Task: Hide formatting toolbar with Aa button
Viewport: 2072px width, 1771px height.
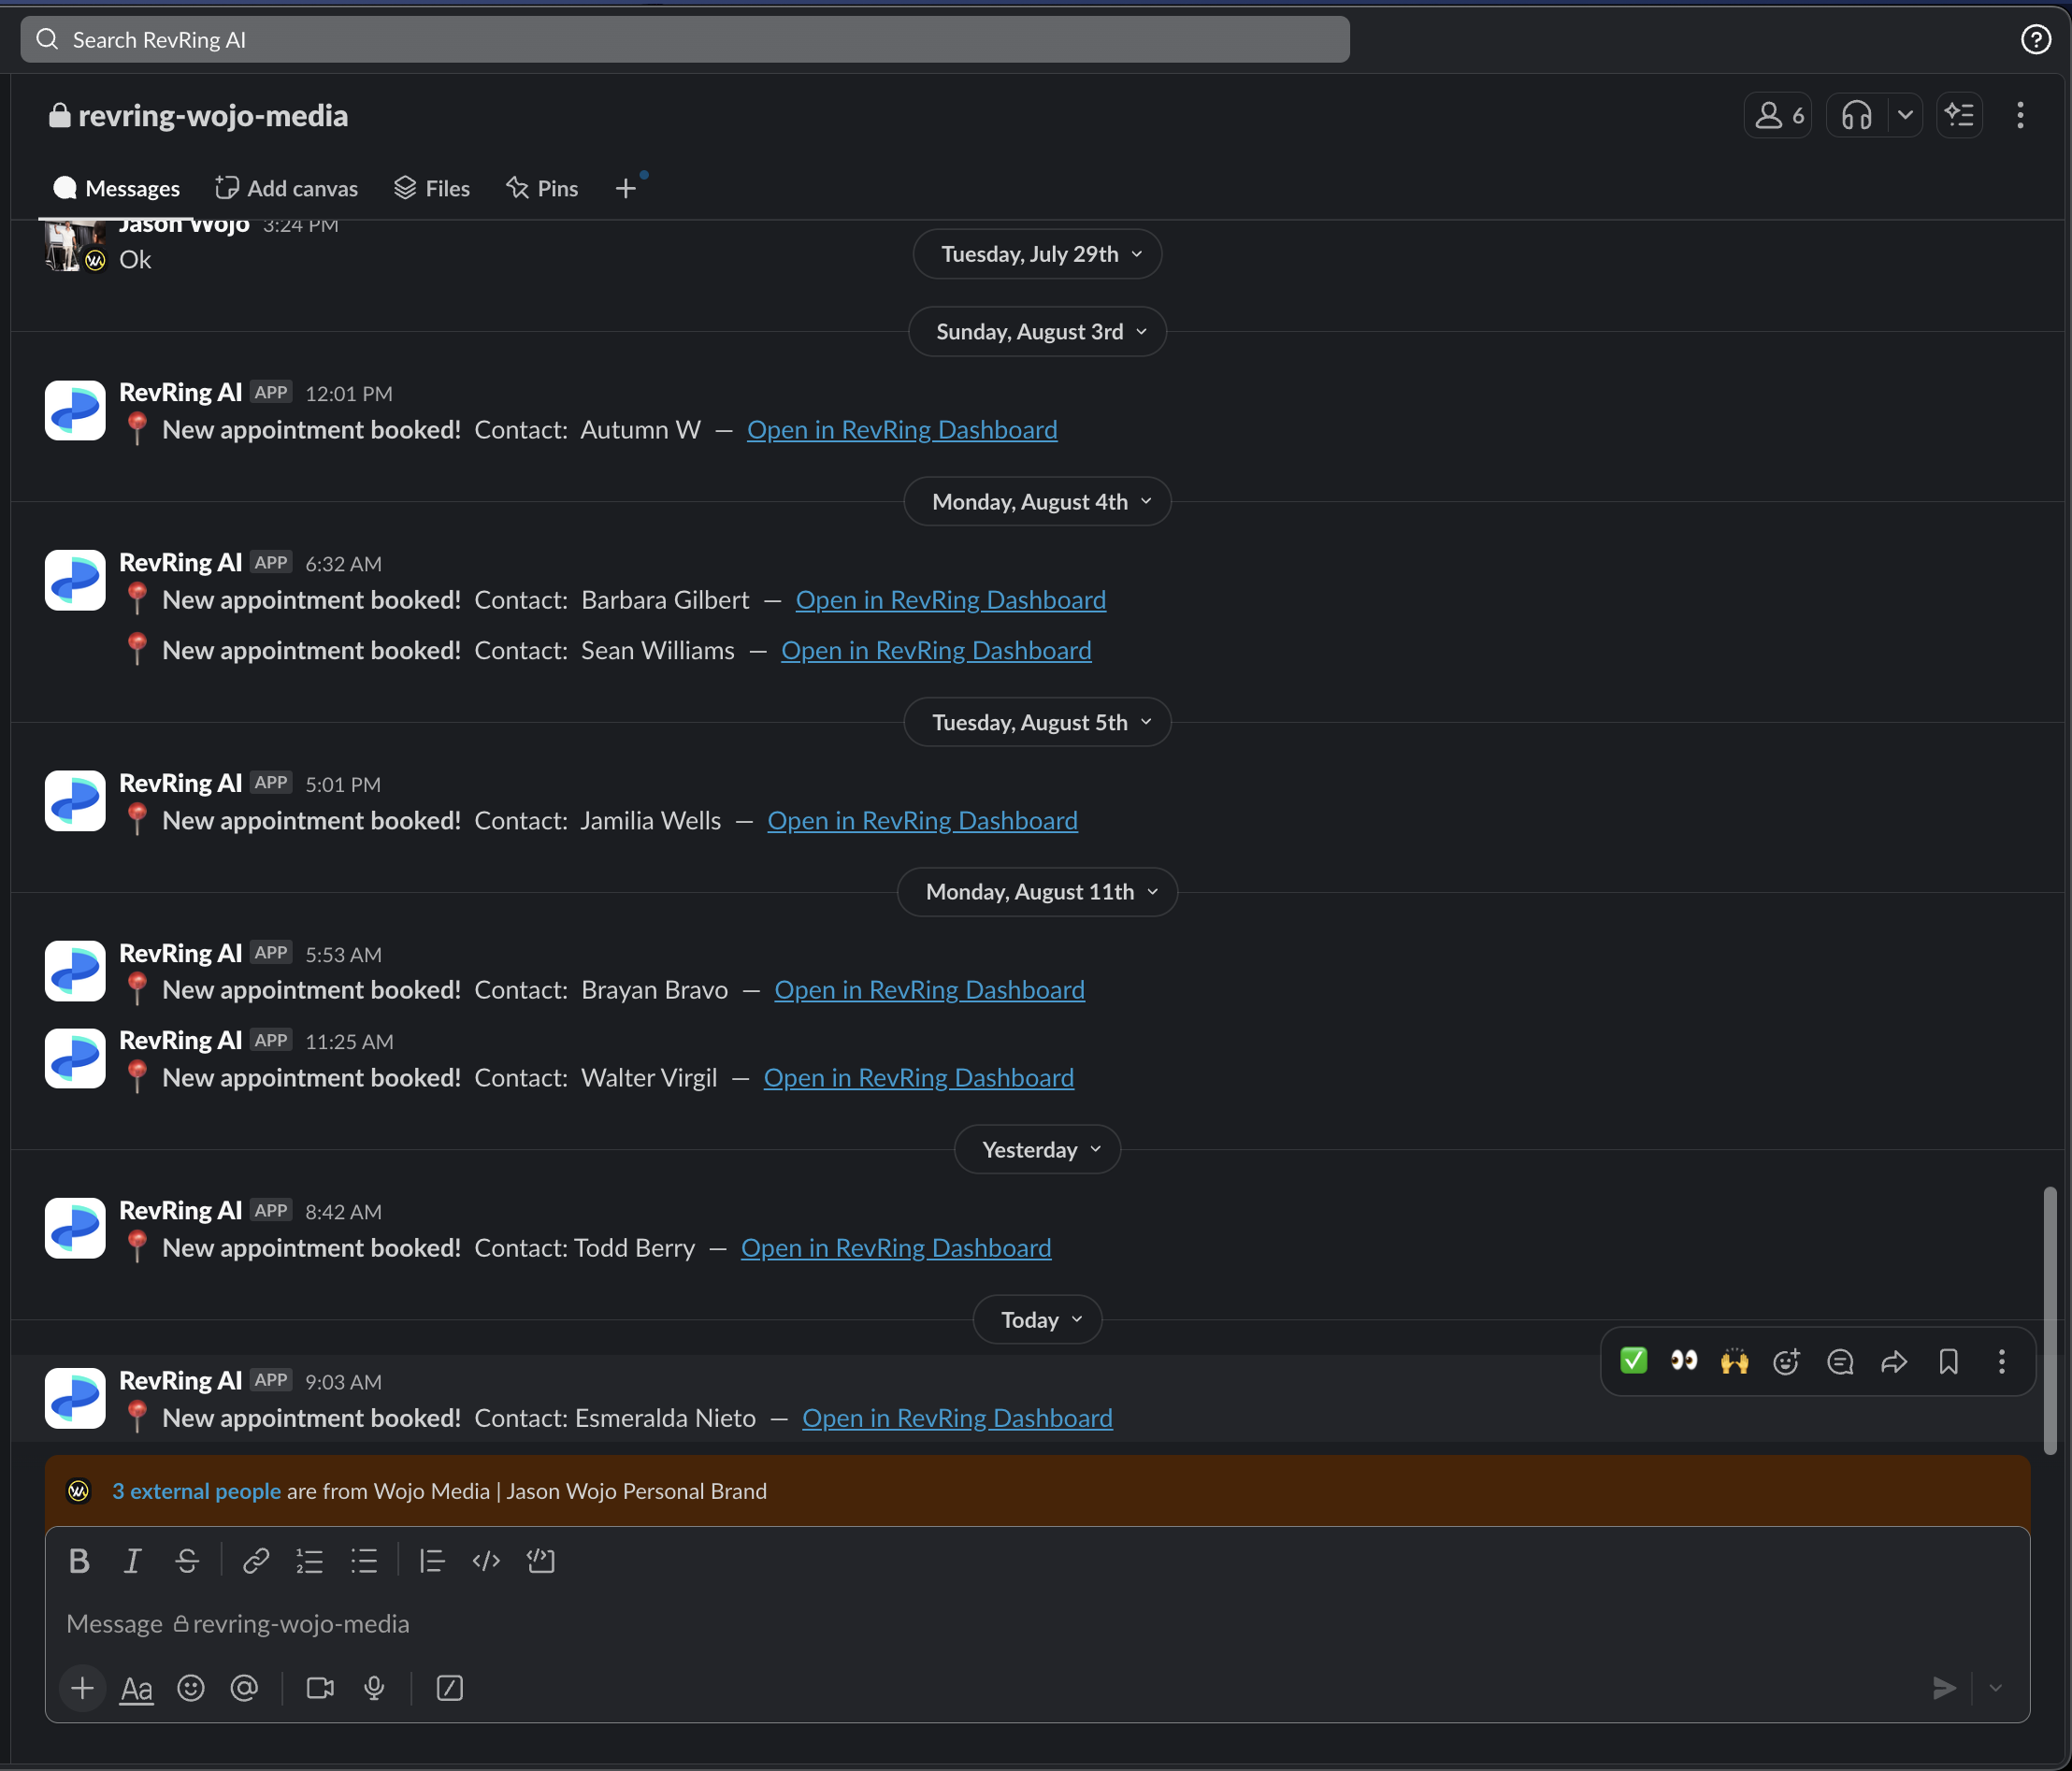Action: click(x=136, y=1688)
